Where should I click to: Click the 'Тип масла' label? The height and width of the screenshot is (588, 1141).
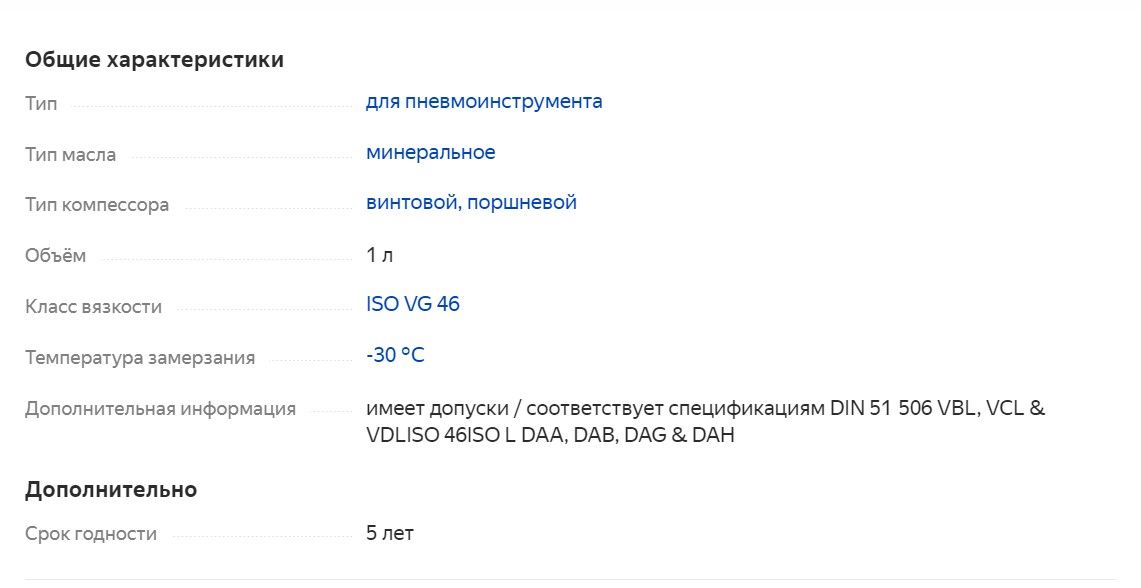(70, 155)
